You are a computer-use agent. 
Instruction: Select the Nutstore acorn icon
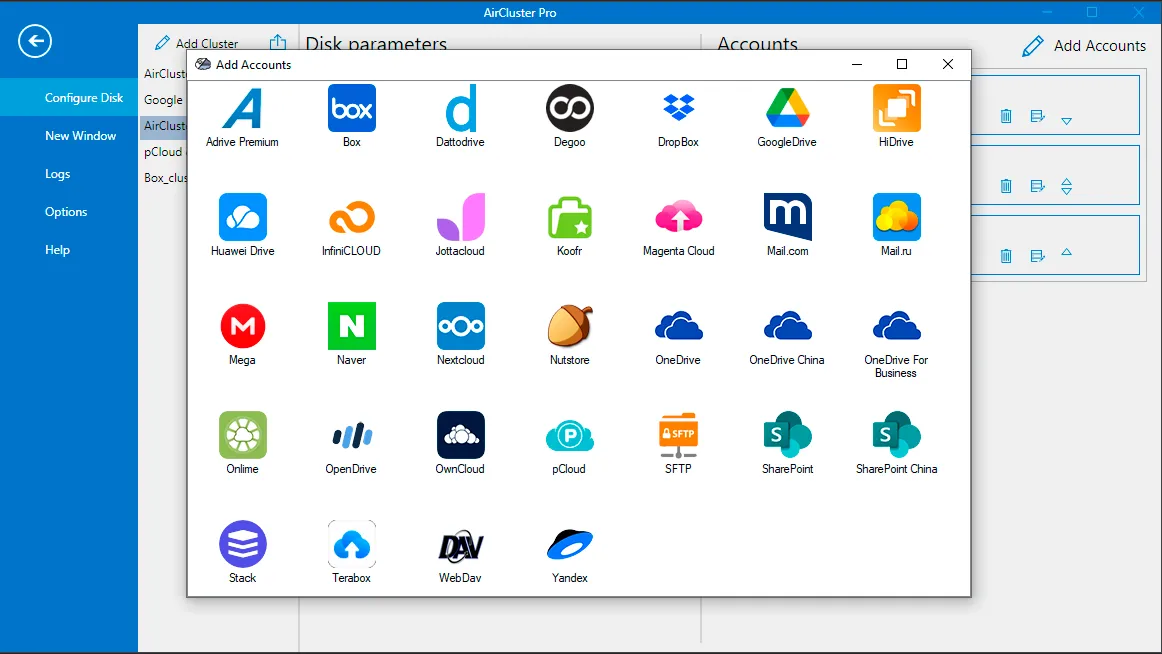pos(569,327)
